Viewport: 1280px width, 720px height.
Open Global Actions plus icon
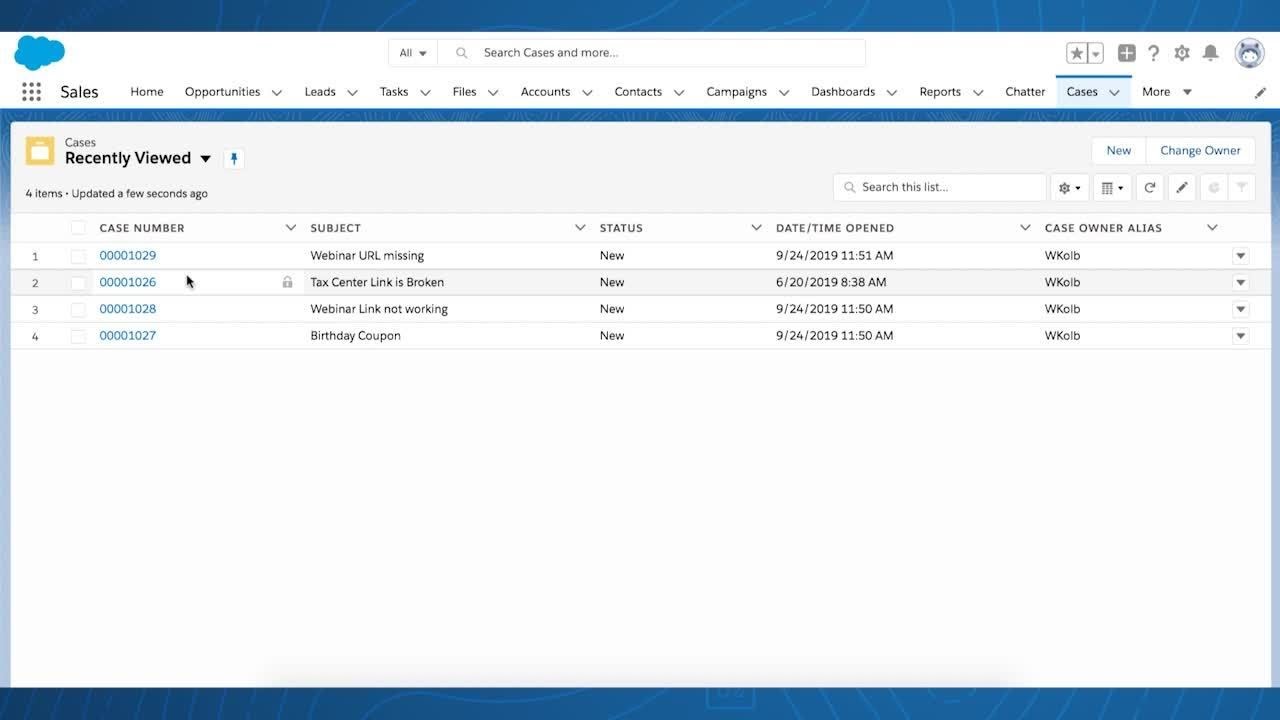point(1127,53)
